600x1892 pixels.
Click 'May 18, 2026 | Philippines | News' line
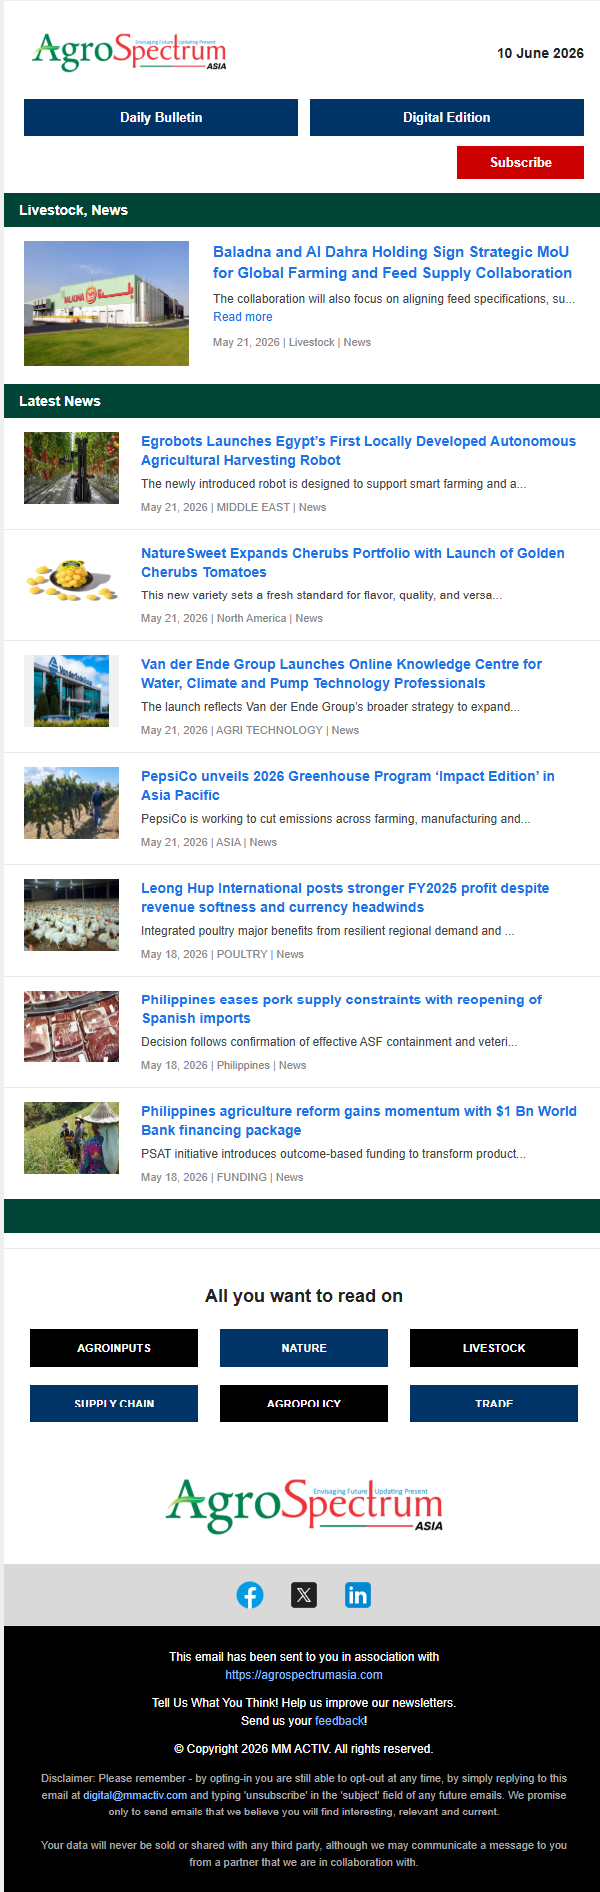pos(223,1065)
